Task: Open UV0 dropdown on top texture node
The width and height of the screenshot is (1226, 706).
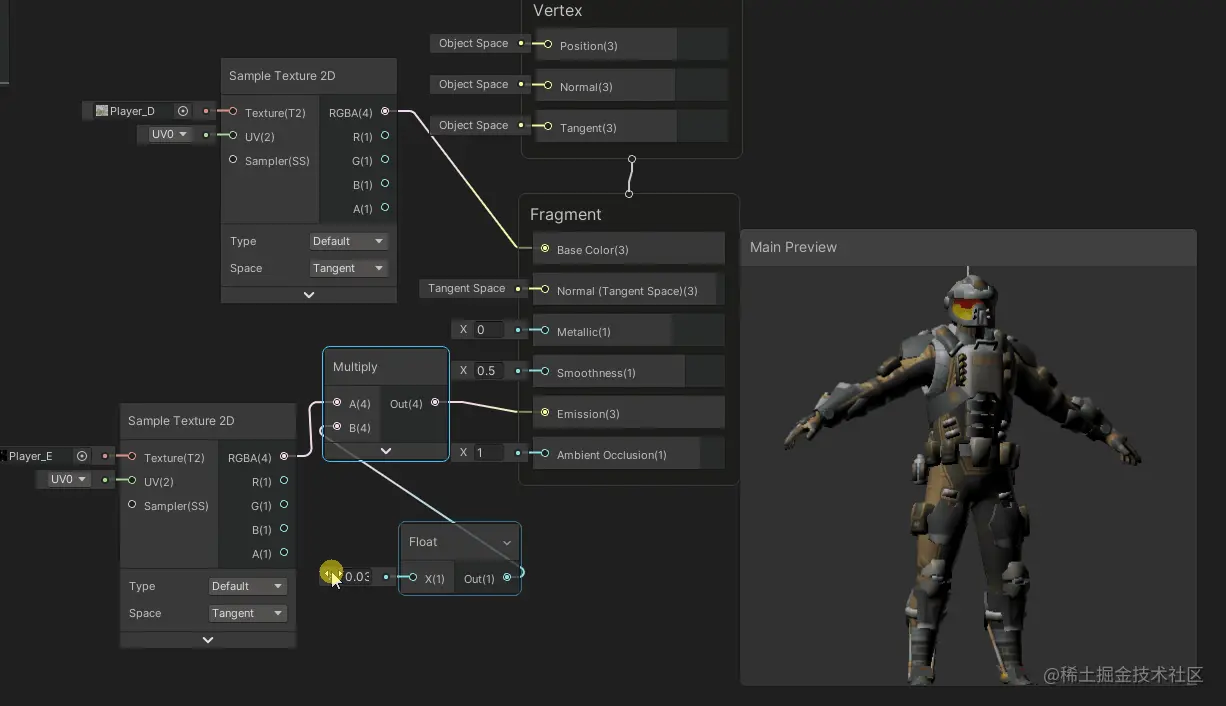Action: pyautogui.click(x=169, y=135)
